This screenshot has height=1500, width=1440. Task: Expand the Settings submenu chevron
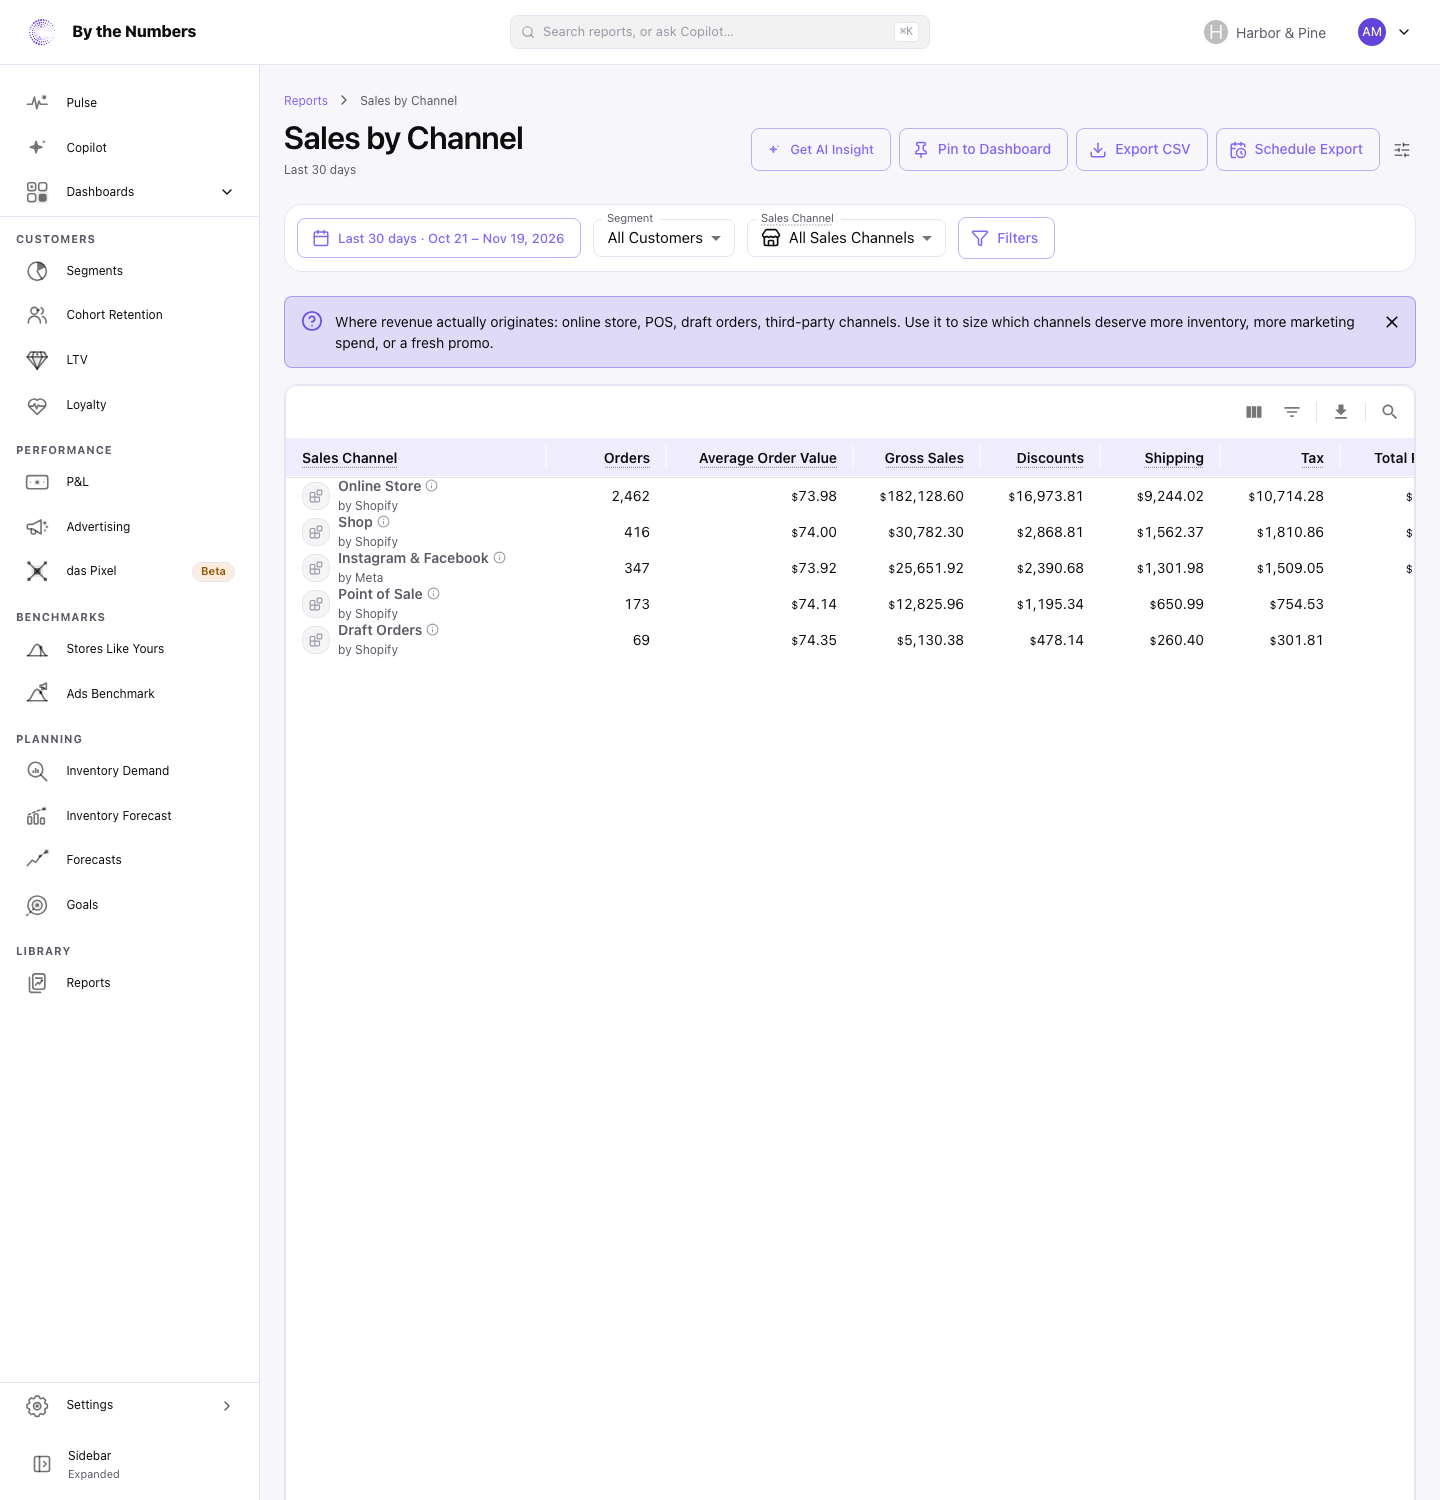(x=227, y=1406)
